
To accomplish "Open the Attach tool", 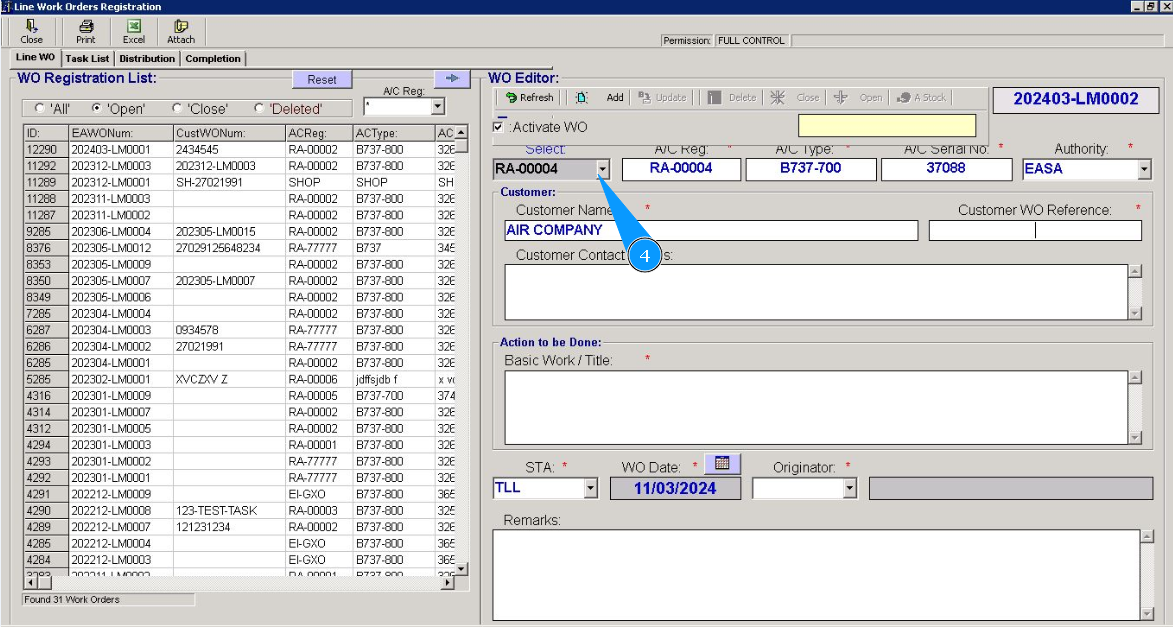I will point(181,31).
